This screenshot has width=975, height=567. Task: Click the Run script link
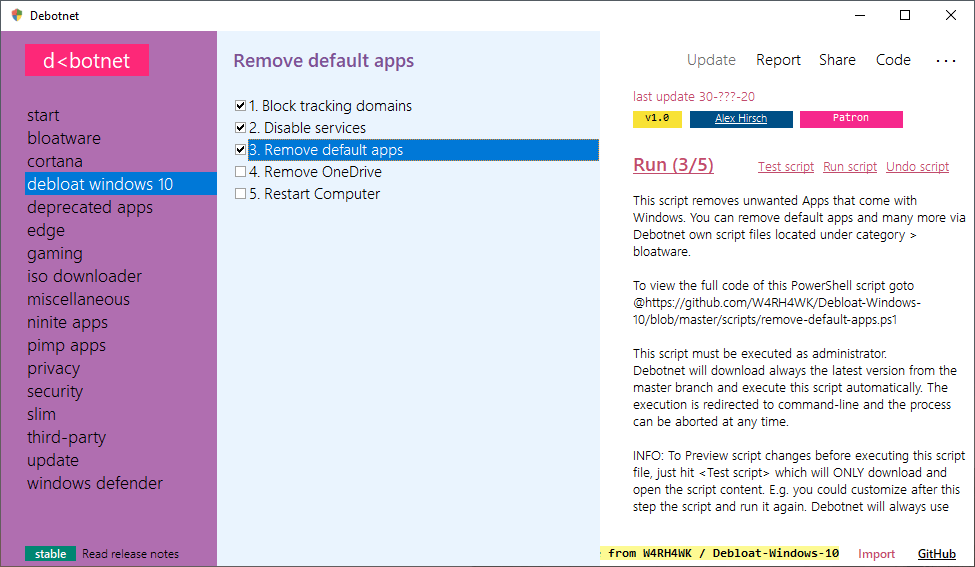[849, 167]
